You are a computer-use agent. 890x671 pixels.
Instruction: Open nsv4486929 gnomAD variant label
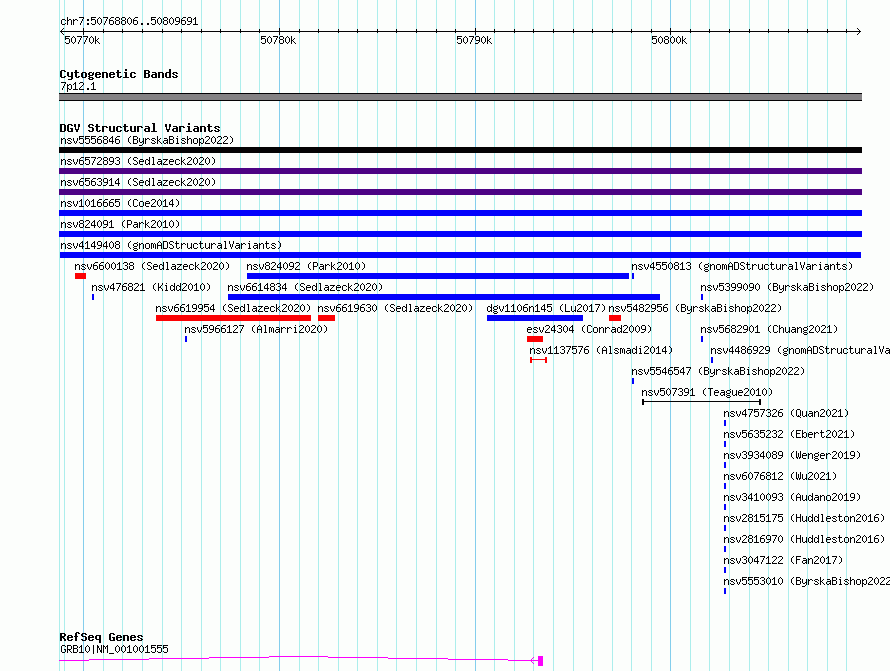coord(800,350)
